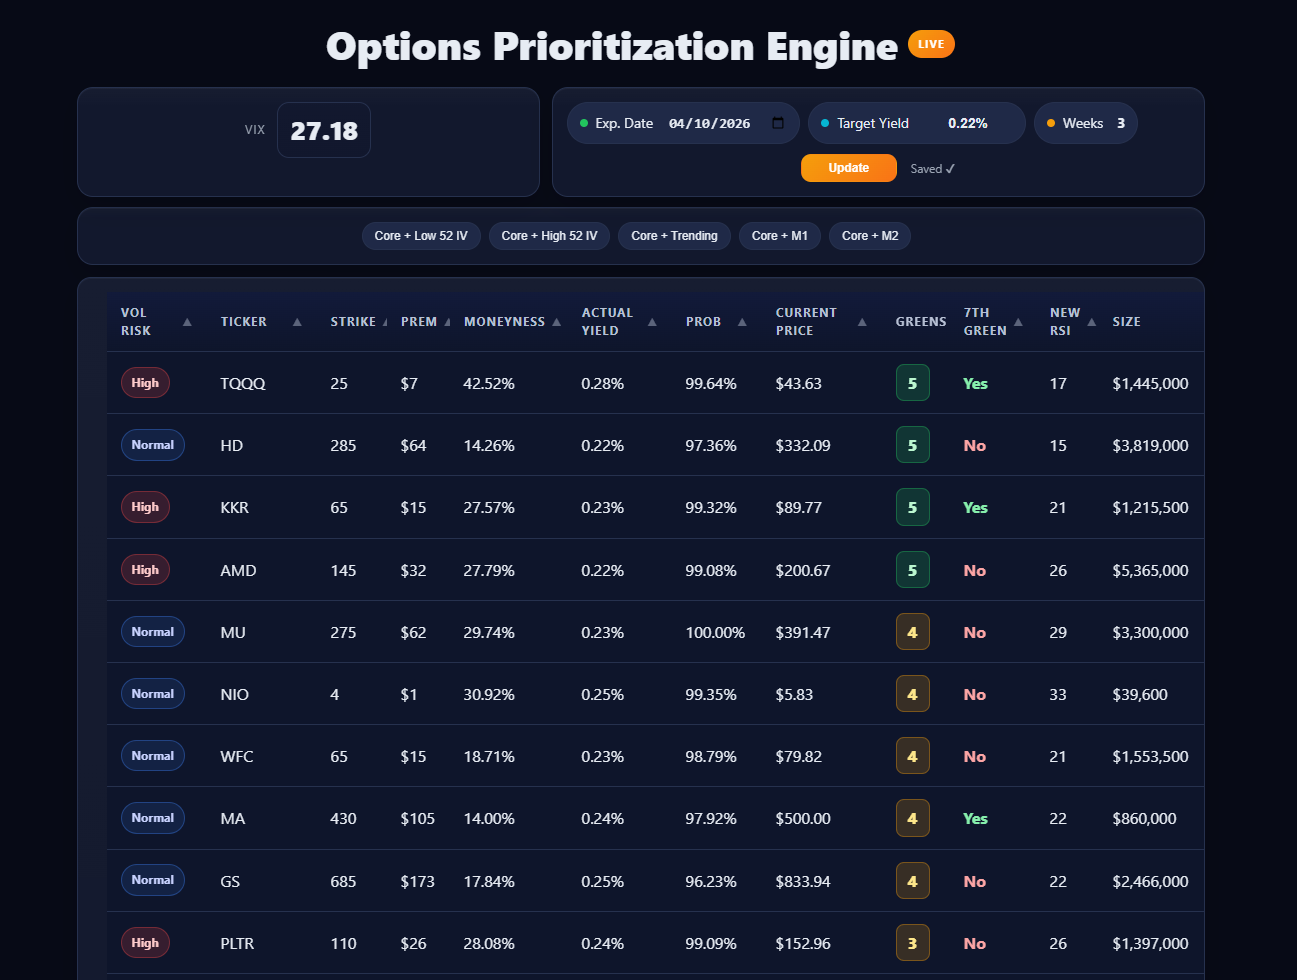The width and height of the screenshot is (1297, 980).
Task: Click the Saved ✓ status text
Action: [932, 169]
